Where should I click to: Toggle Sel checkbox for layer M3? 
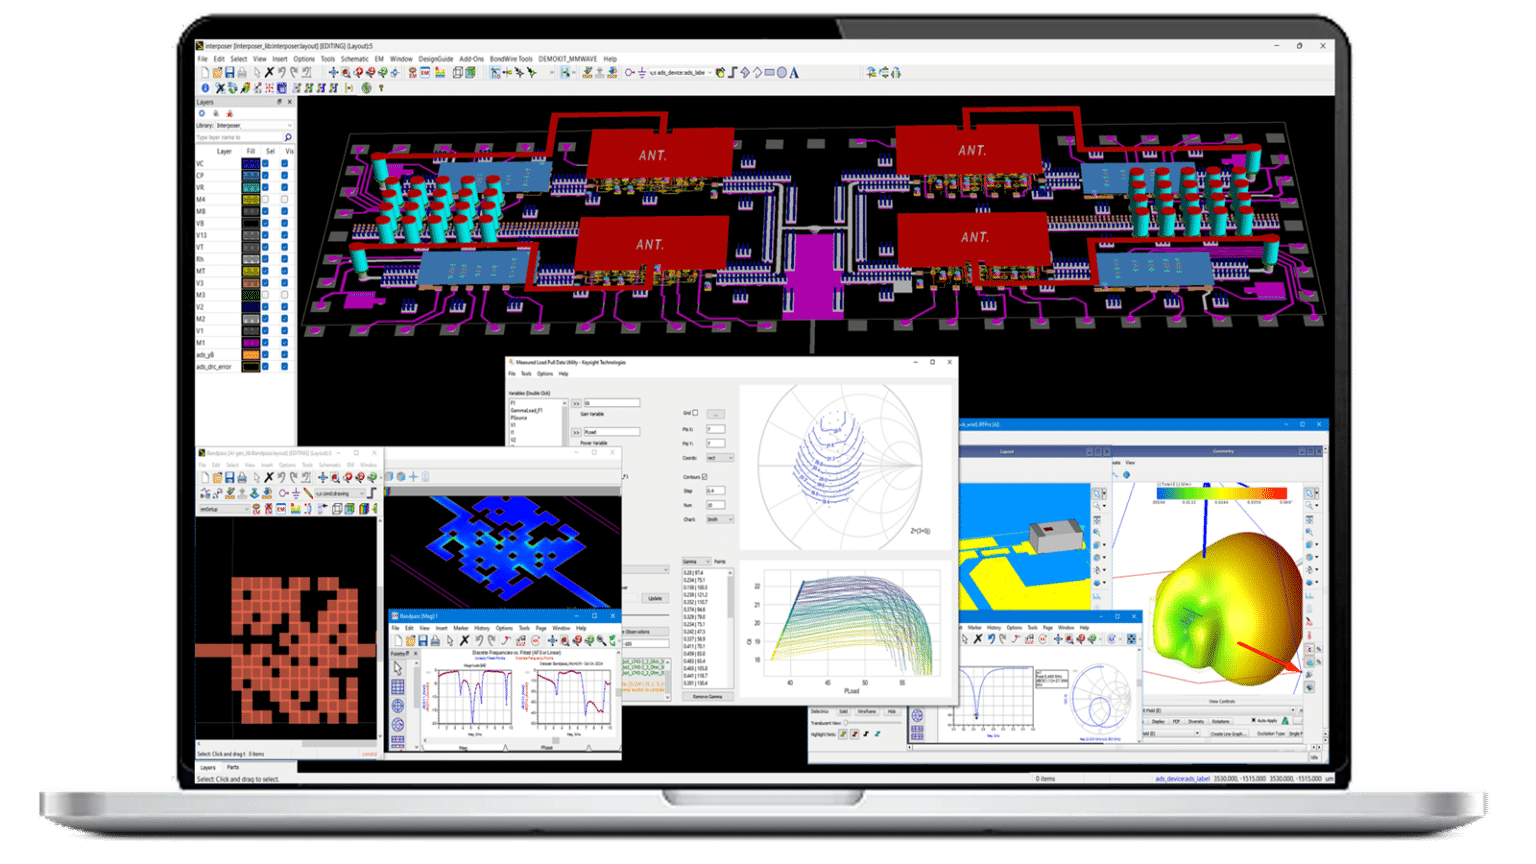click(266, 295)
